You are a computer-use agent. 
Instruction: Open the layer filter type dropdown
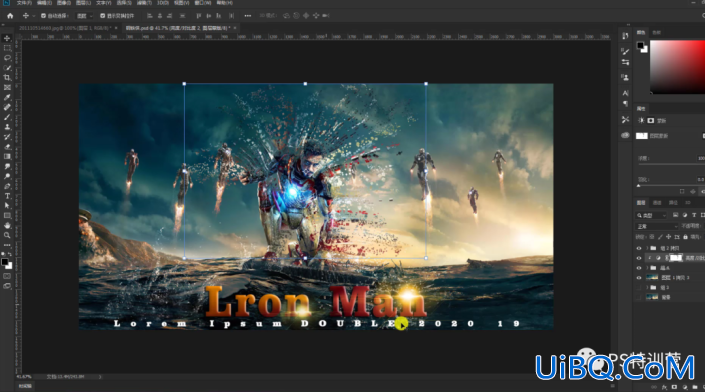point(652,215)
